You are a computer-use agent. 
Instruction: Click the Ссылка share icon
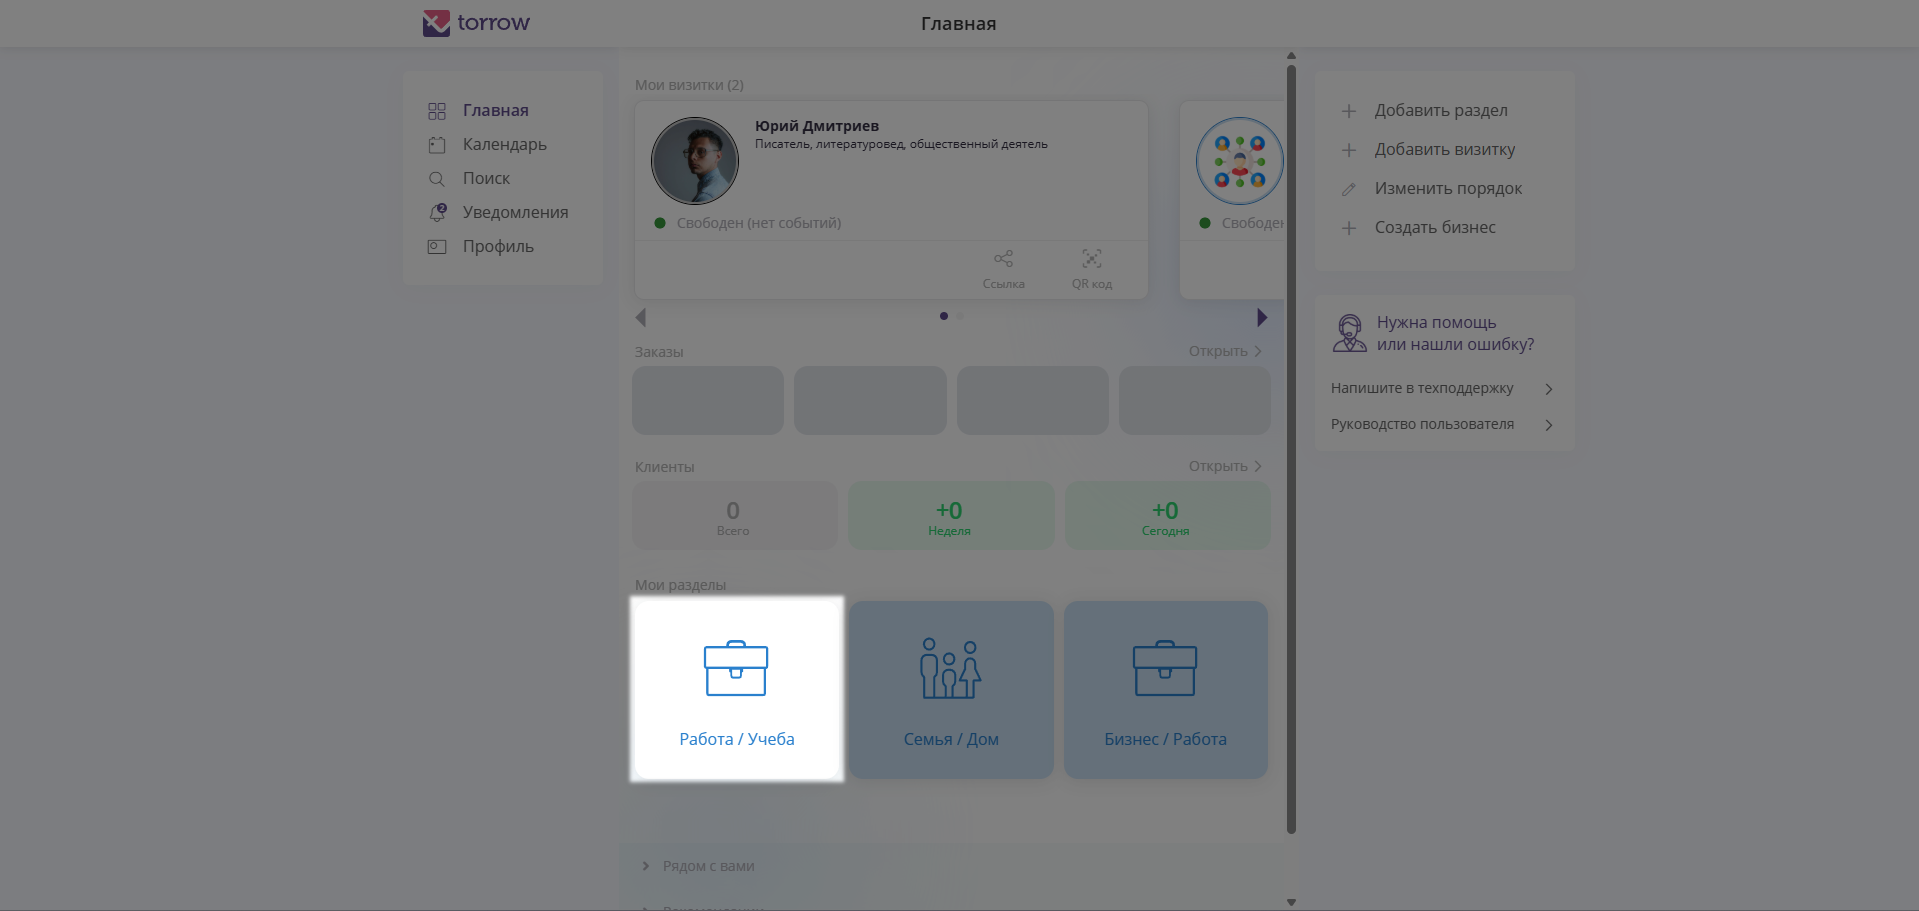pos(1003,259)
